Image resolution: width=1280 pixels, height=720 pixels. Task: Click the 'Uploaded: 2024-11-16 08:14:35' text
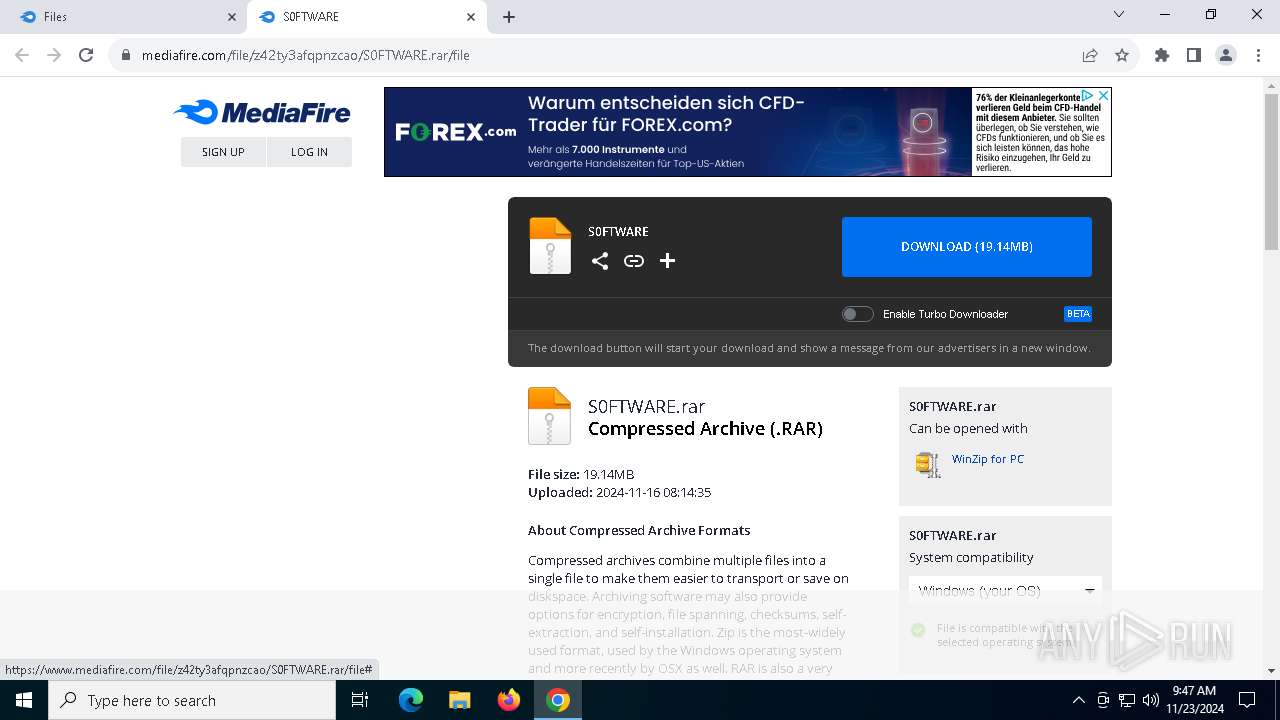(x=619, y=492)
